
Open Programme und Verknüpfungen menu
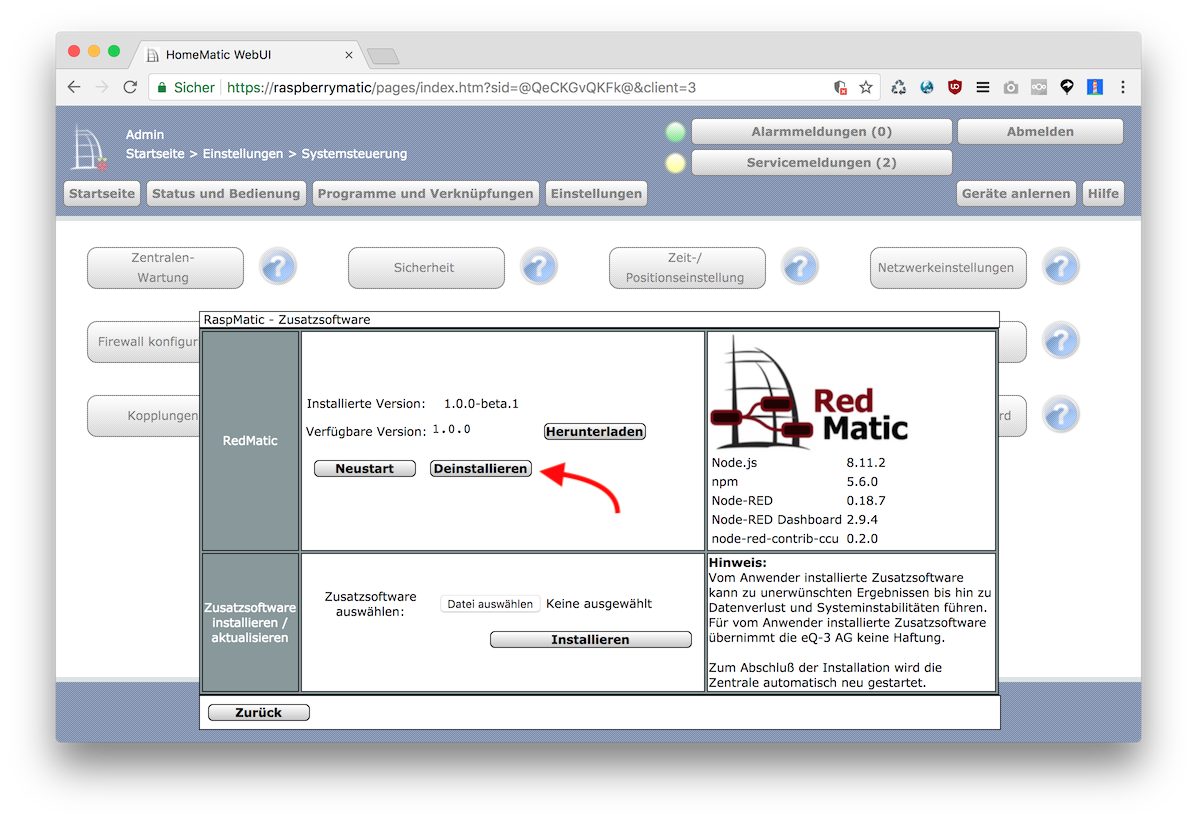(425, 194)
